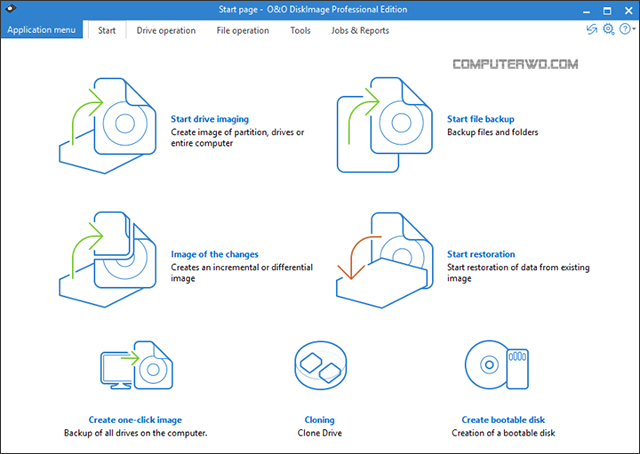The image size is (640, 454).
Task: Open the Jobs & Reports tab
Action: (360, 30)
